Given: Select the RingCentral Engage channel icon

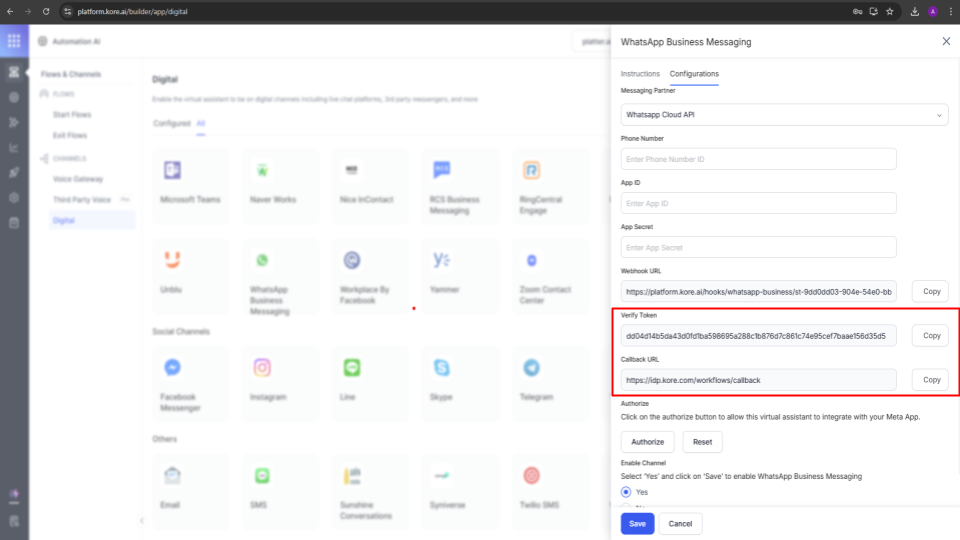Looking at the screenshot, I should coord(531,170).
